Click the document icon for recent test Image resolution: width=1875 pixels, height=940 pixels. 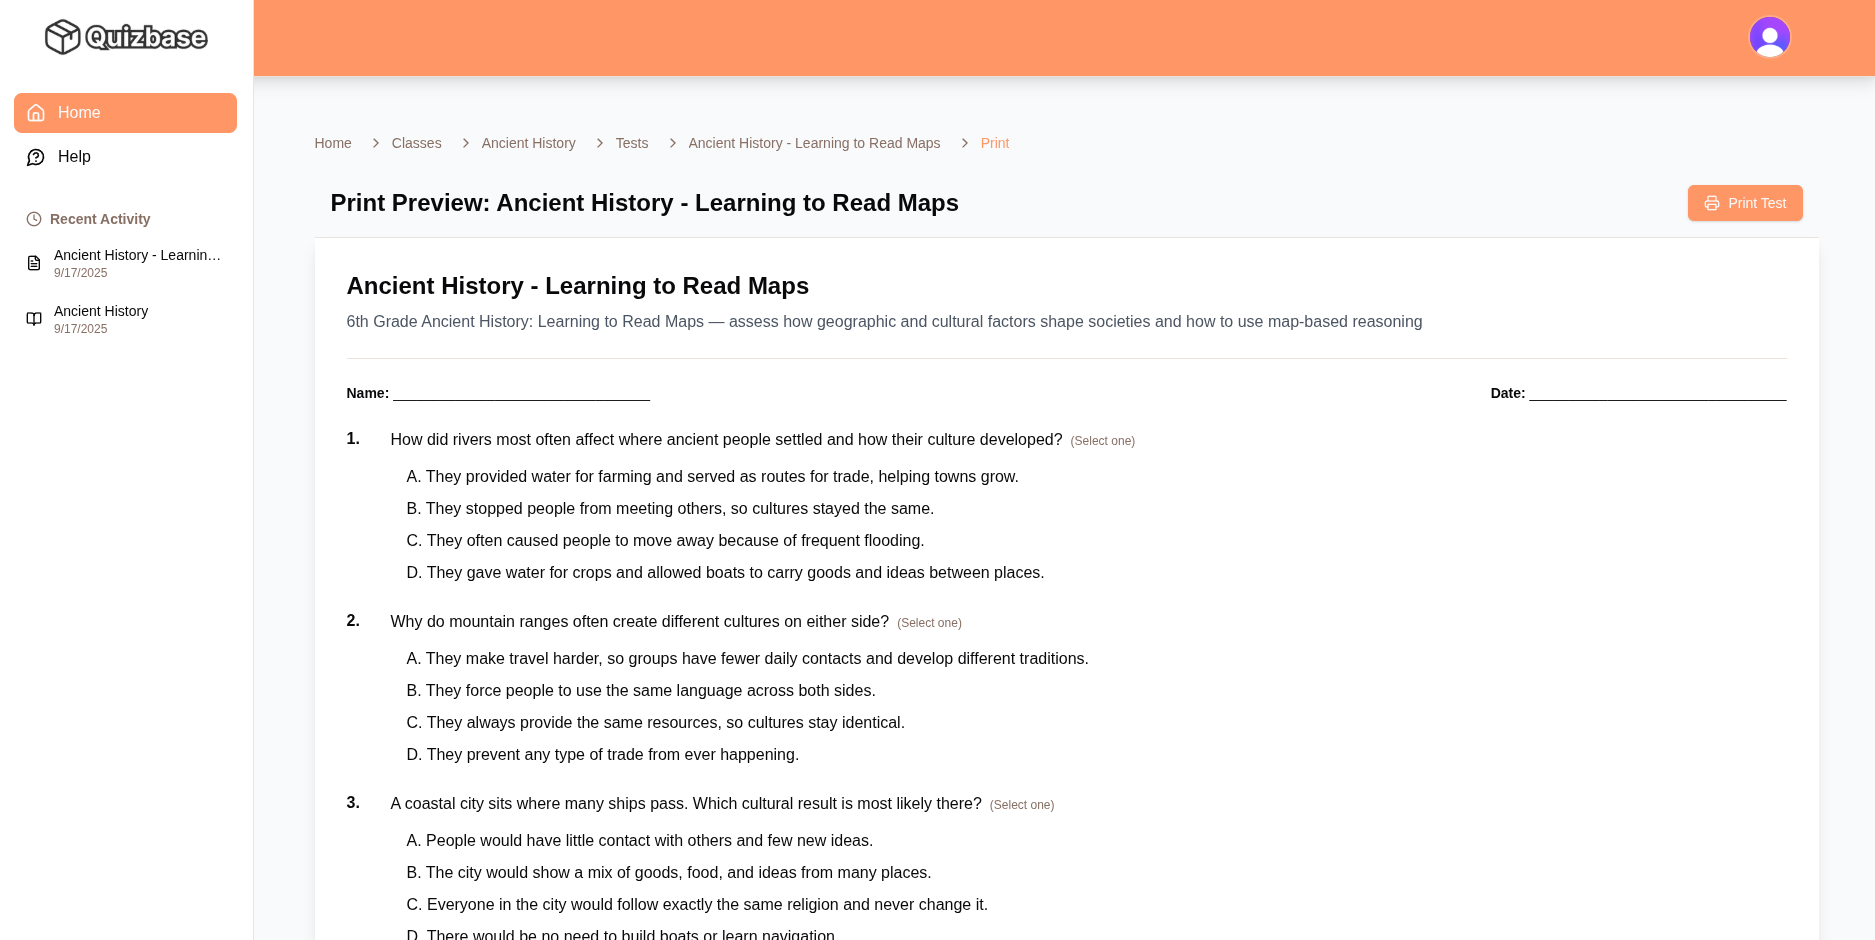coord(34,263)
